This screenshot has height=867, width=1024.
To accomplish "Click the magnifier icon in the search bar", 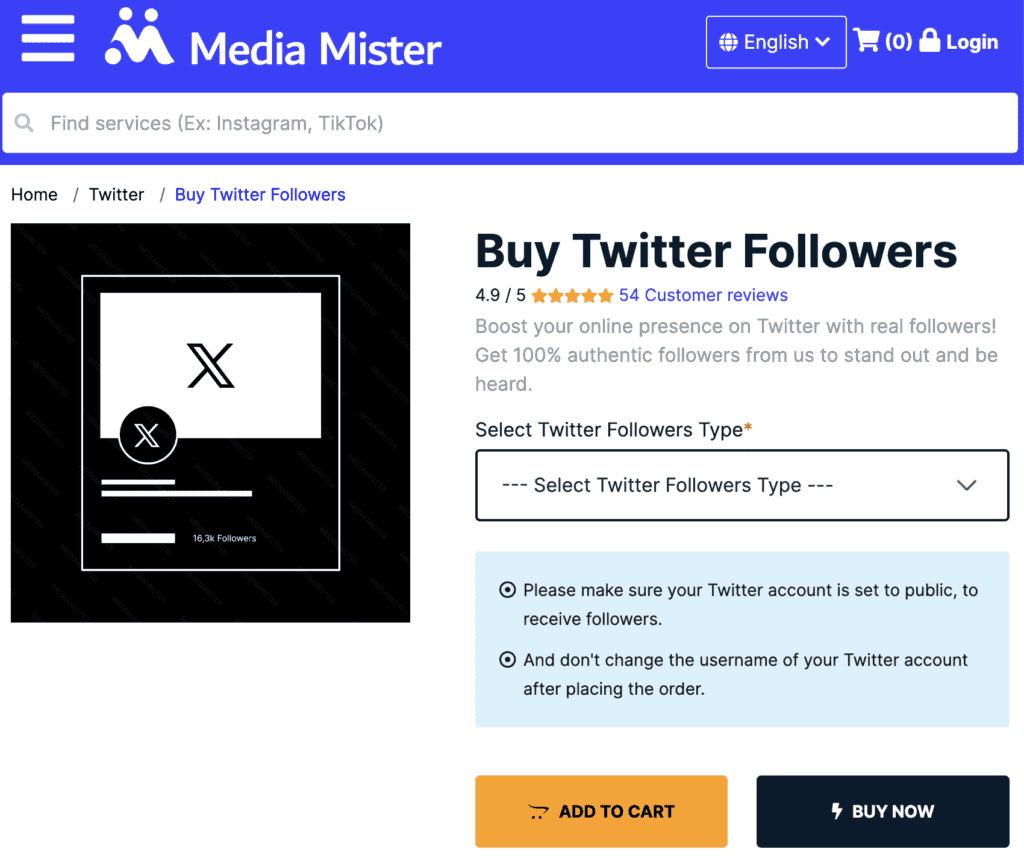I will click(24, 122).
